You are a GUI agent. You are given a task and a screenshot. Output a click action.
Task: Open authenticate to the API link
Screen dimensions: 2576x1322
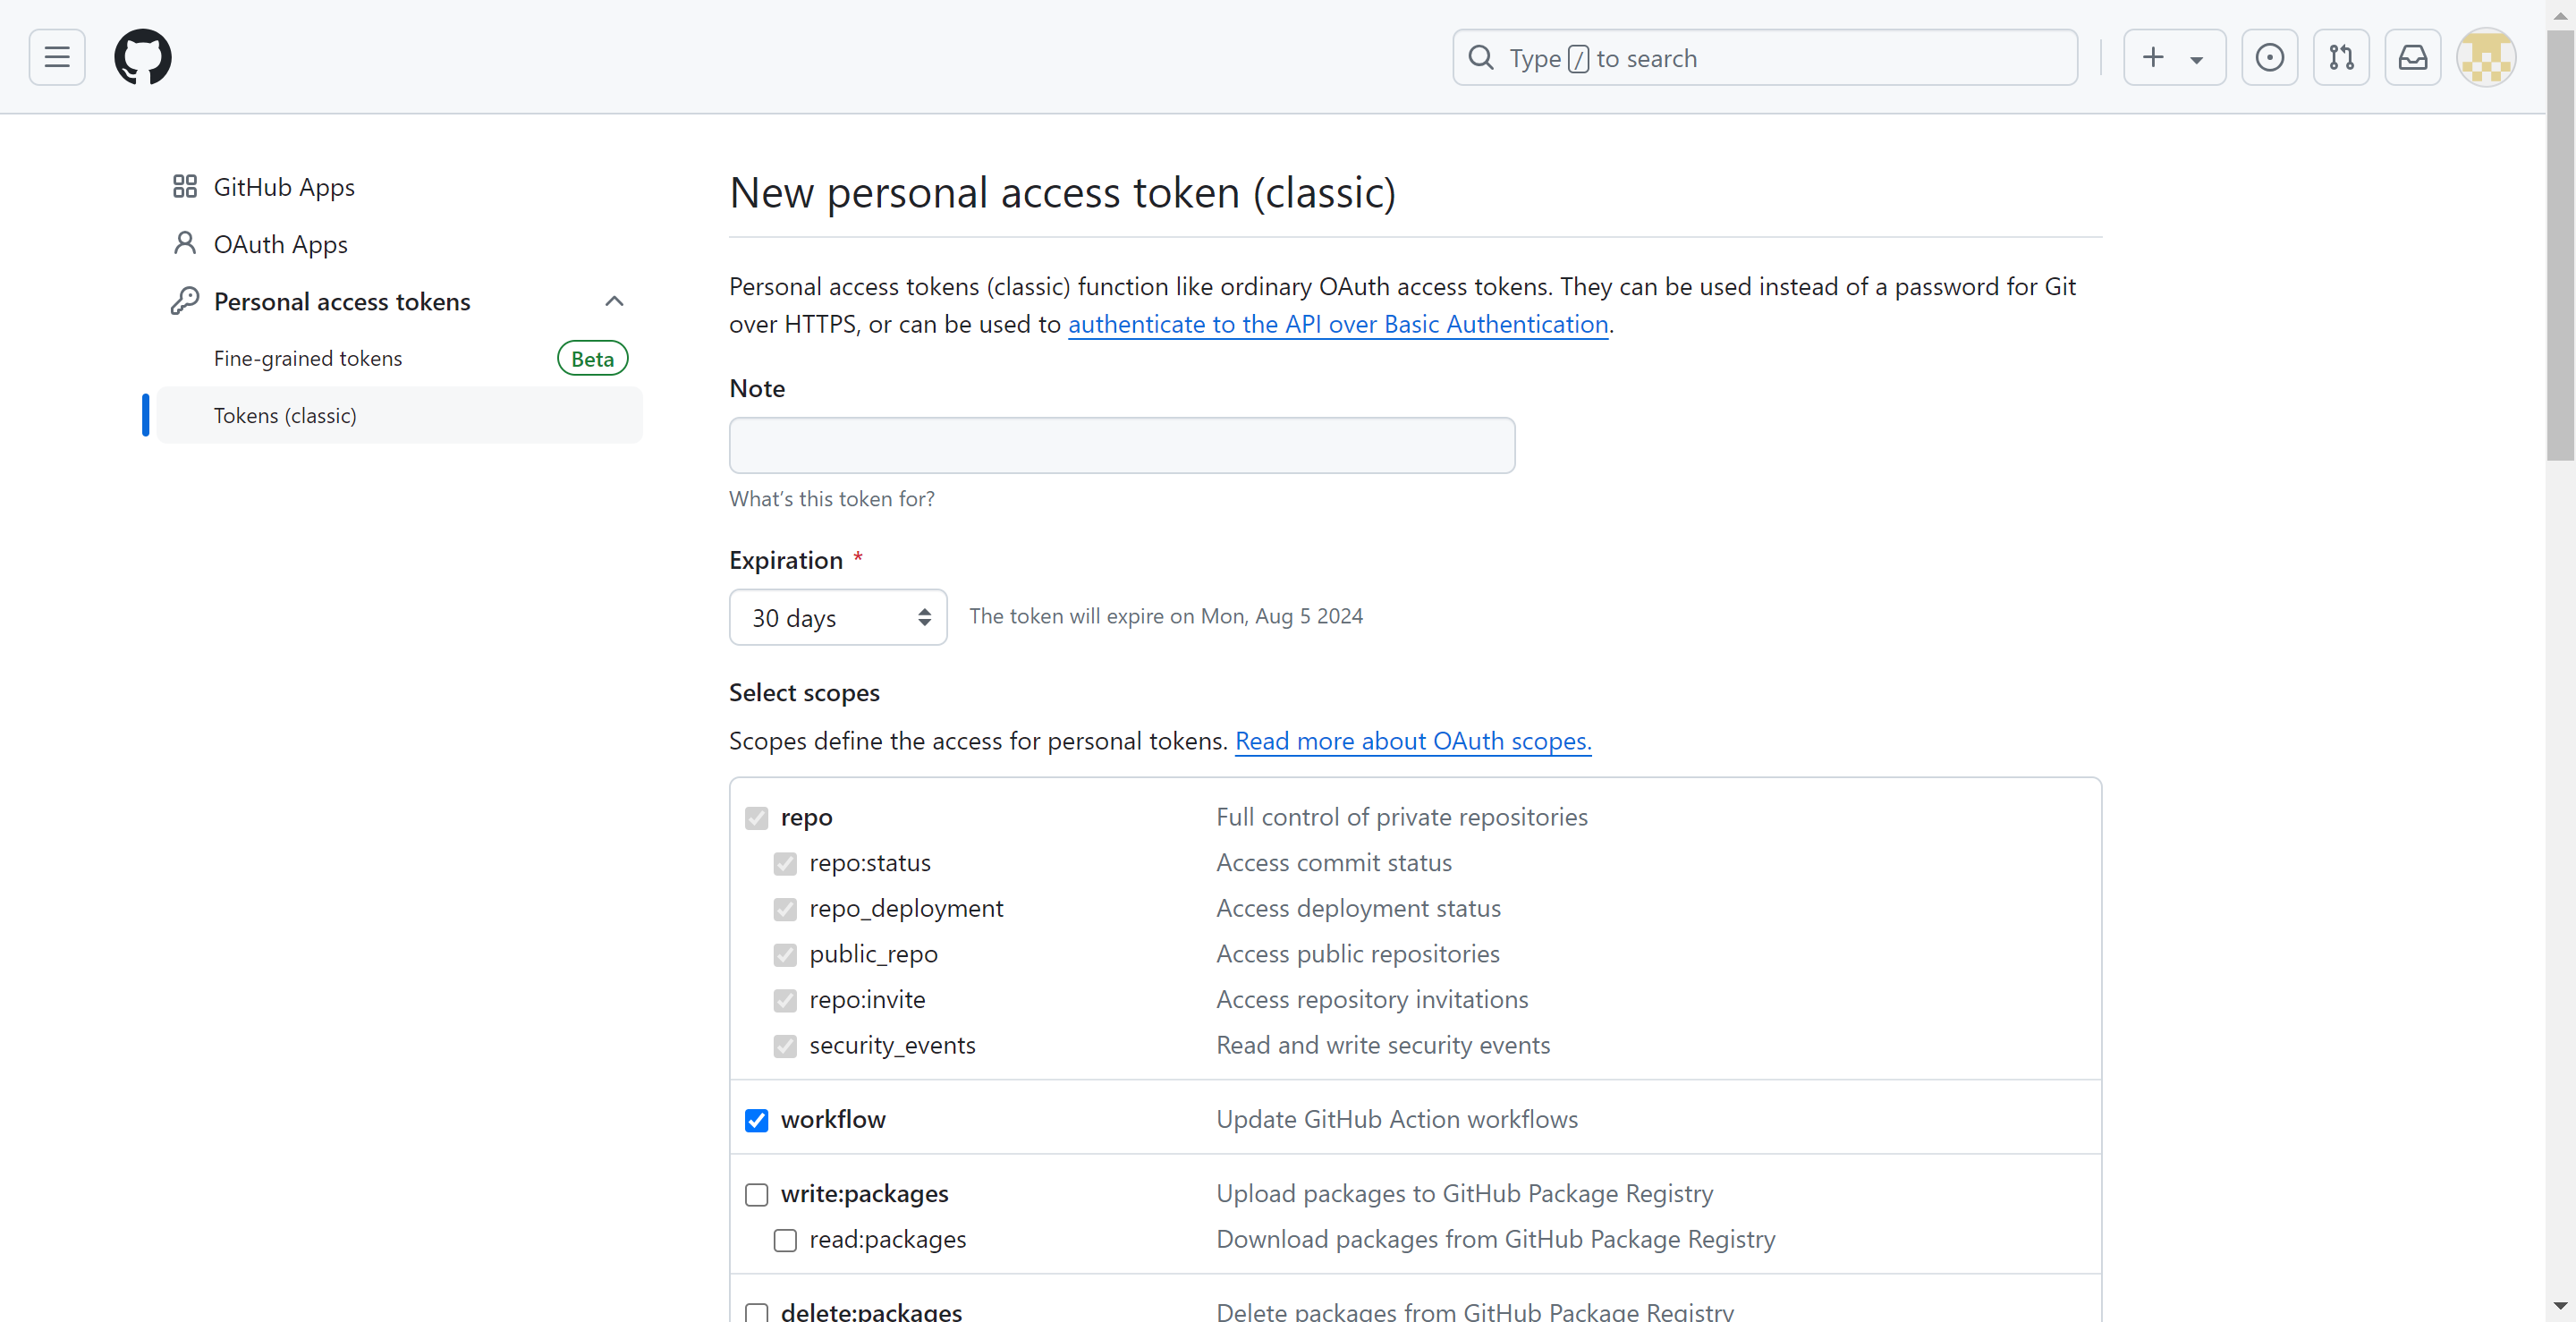[1337, 324]
